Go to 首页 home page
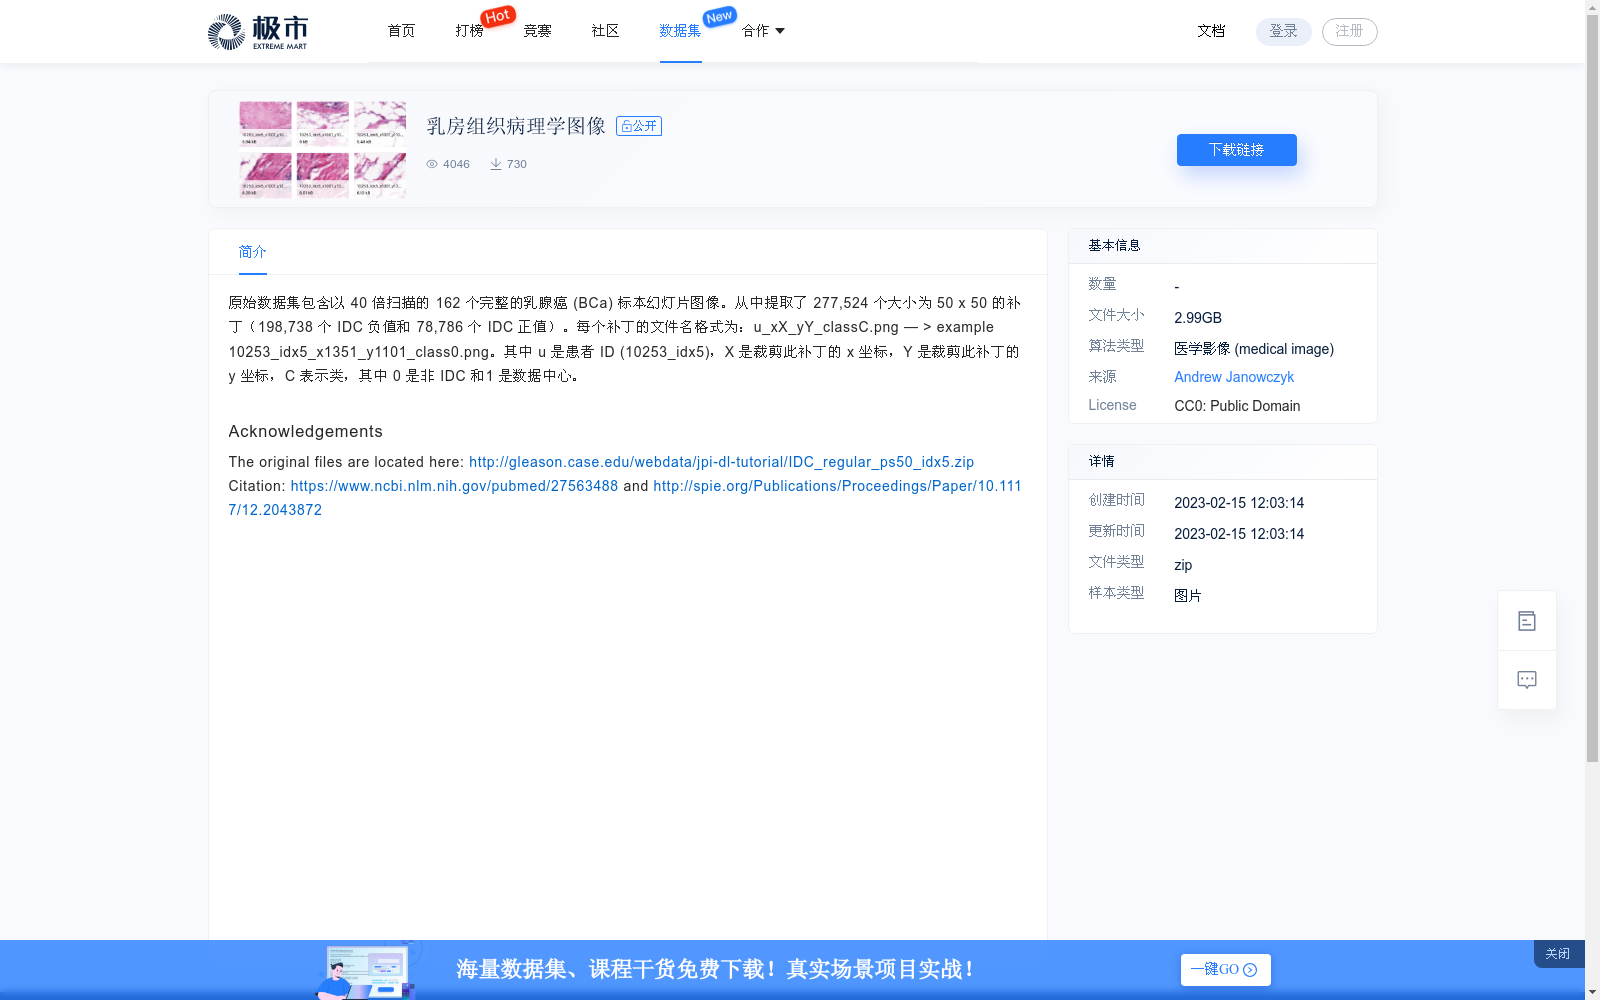1600x1000 pixels. (401, 31)
